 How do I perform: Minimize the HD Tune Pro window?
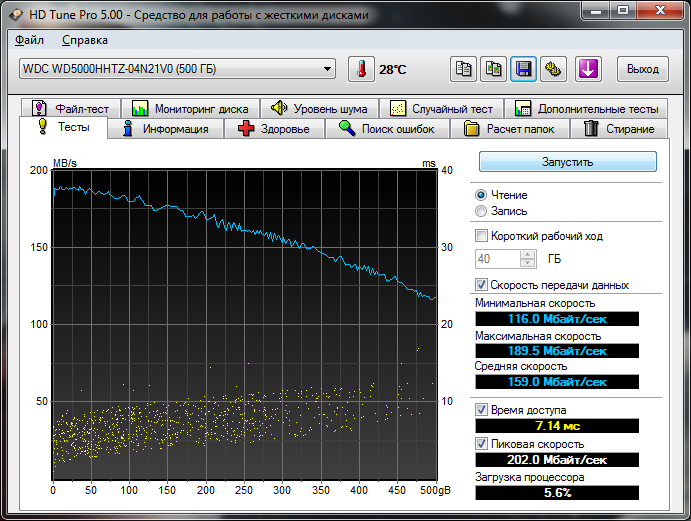coord(596,11)
